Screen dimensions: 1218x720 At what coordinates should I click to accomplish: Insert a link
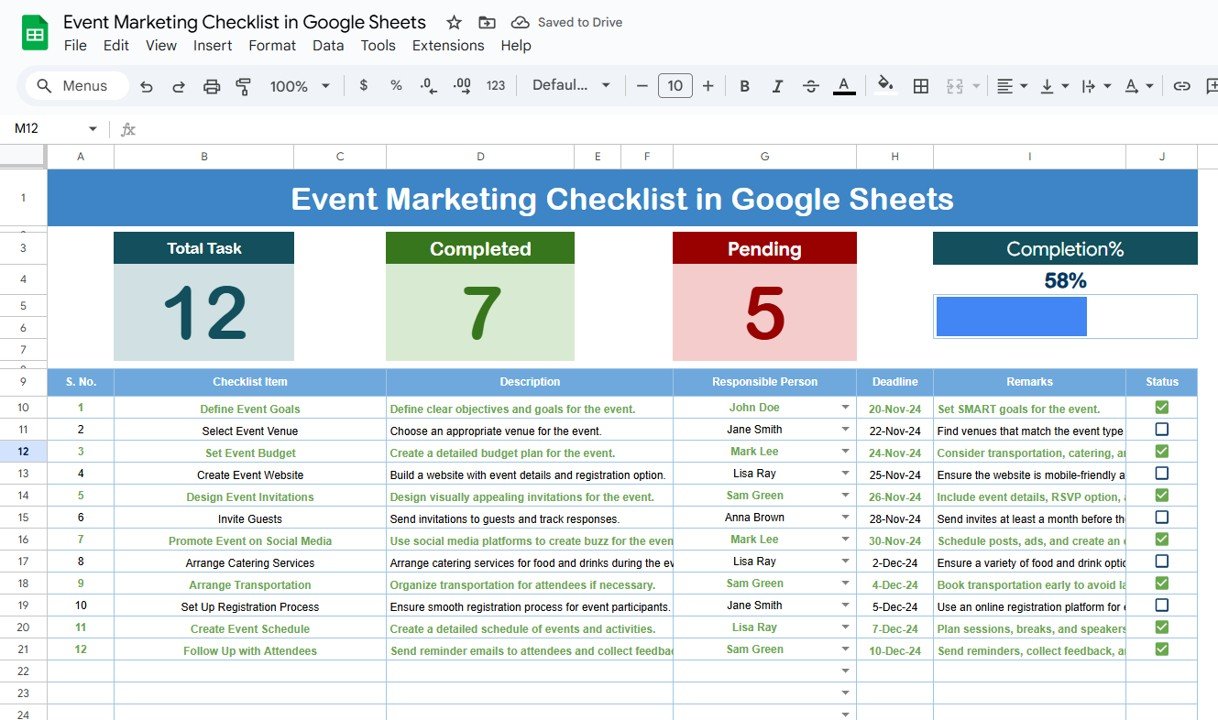coord(1182,86)
